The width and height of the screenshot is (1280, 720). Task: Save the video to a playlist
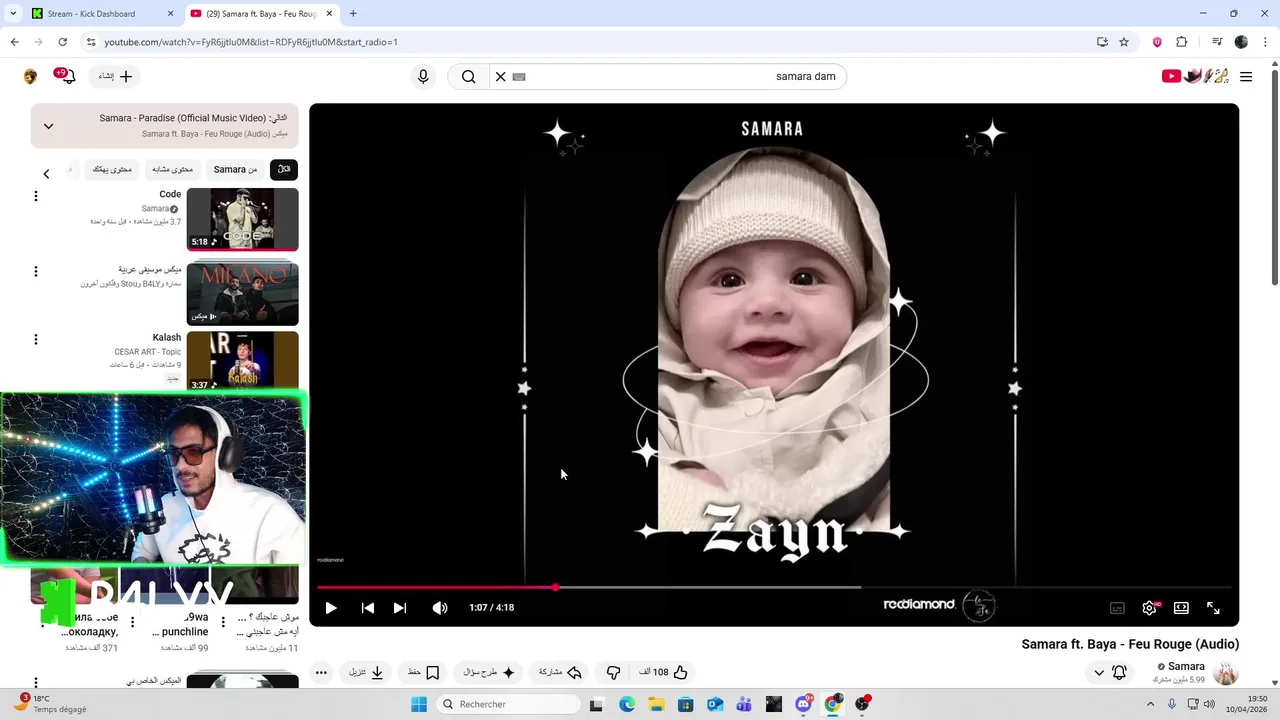(x=423, y=673)
